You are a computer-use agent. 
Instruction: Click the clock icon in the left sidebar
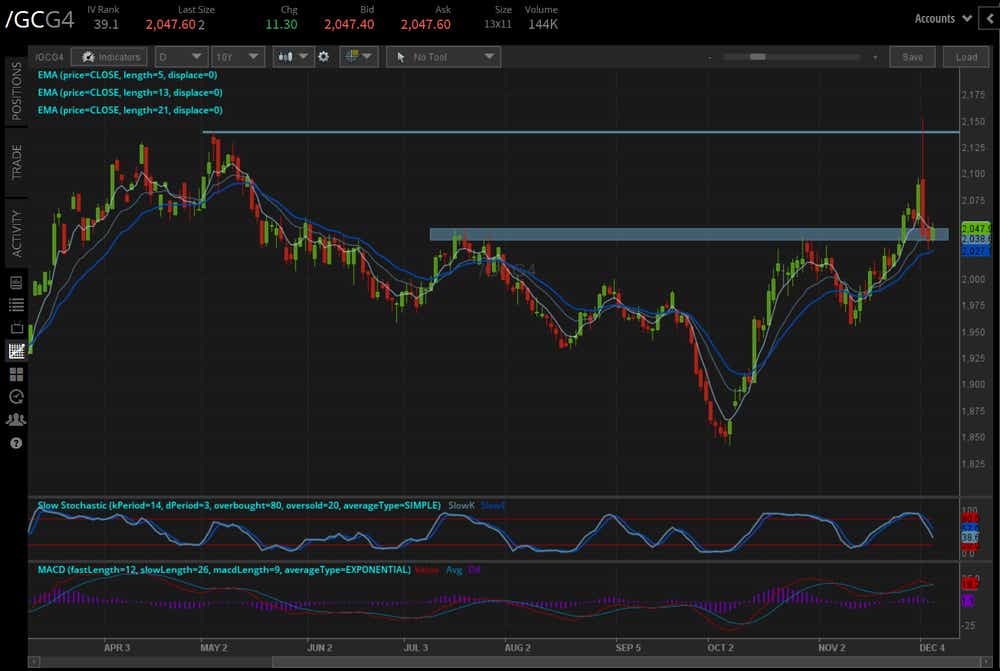pyautogui.click(x=15, y=397)
